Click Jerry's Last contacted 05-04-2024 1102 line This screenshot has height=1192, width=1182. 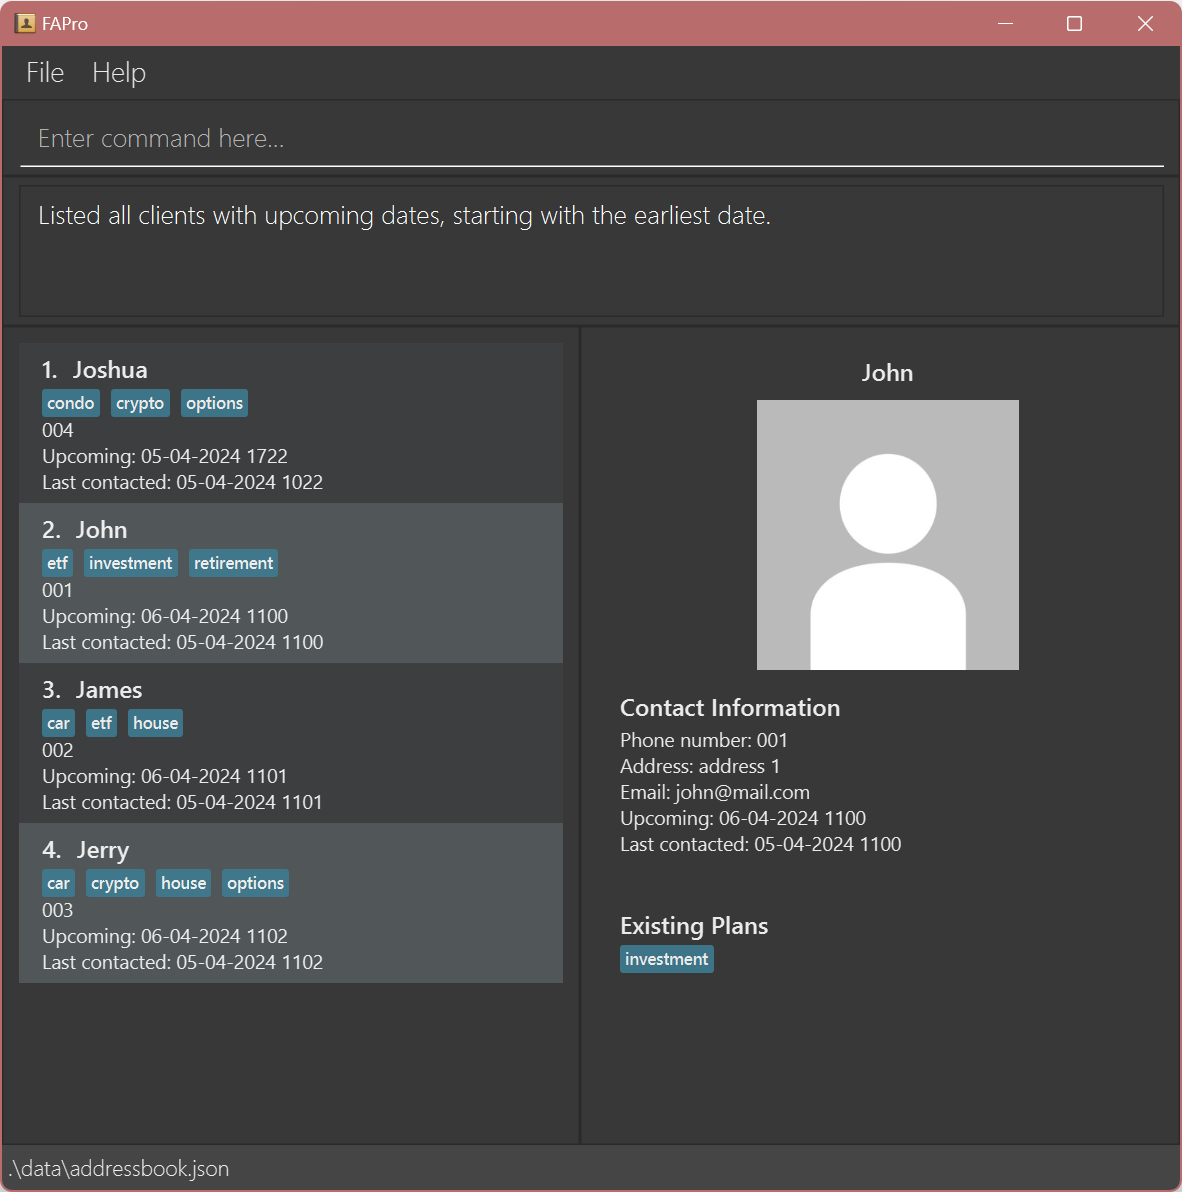(182, 962)
